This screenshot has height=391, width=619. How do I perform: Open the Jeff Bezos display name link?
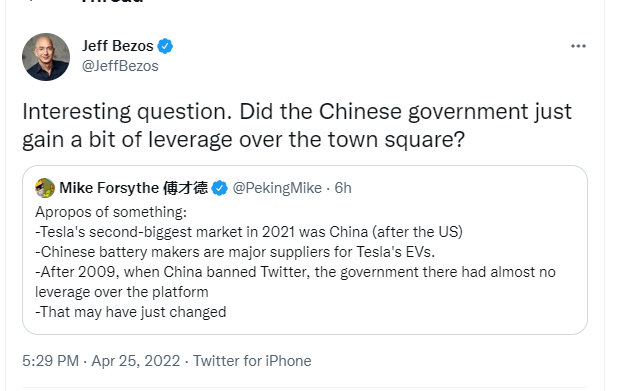click(118, 46)
